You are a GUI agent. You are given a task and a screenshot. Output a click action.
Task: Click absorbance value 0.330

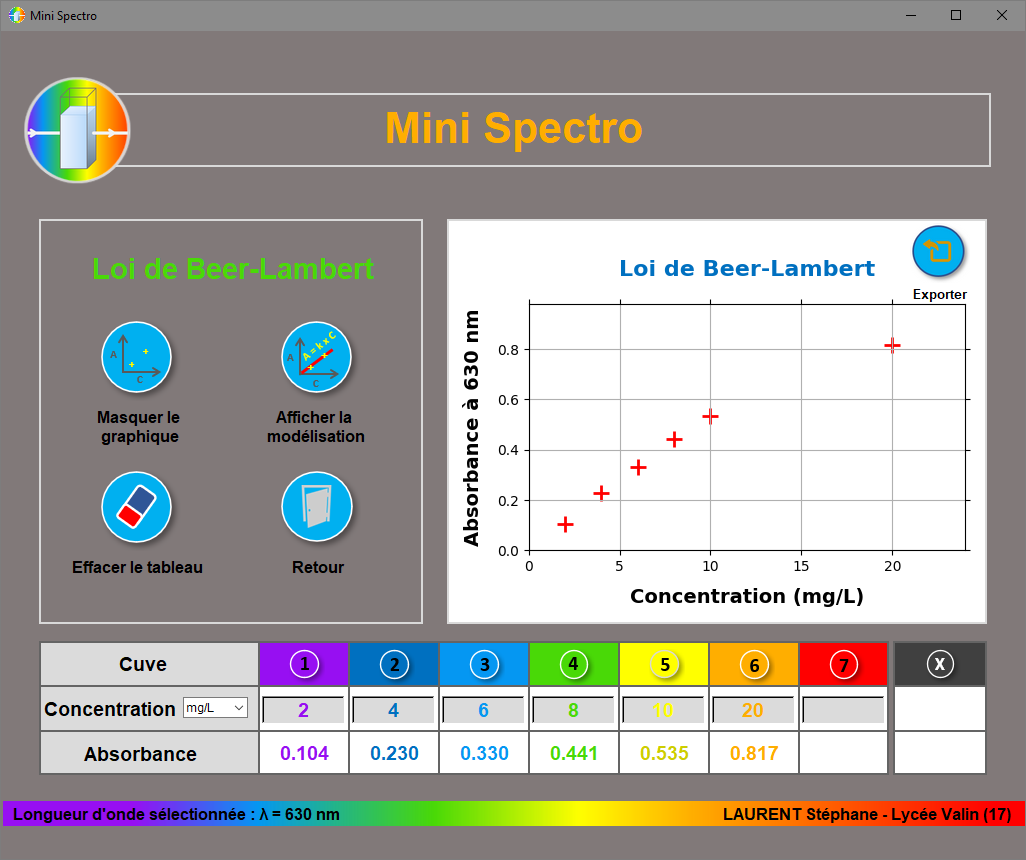(x=484, y=753)
